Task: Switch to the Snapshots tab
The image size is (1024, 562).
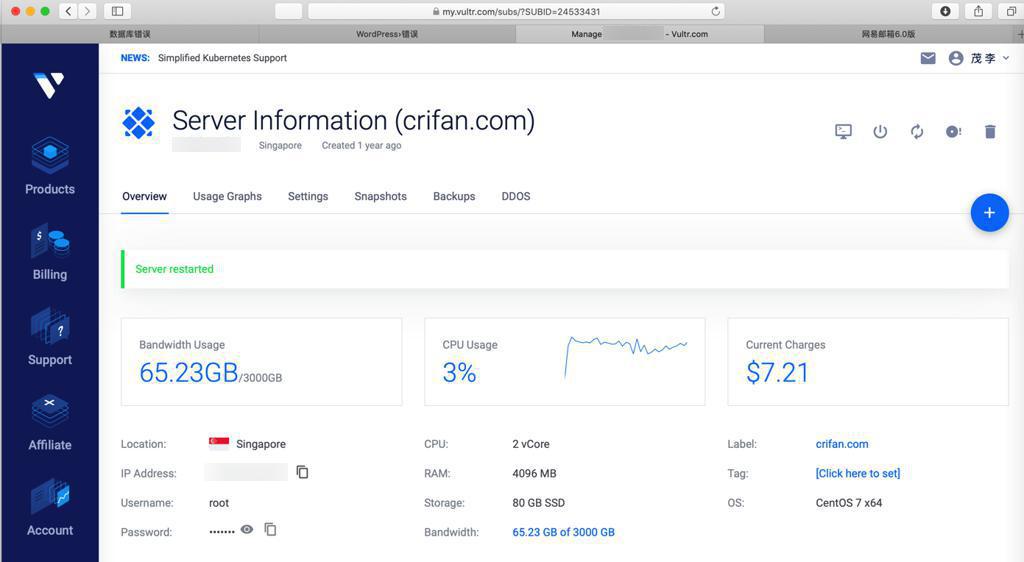Action: tap(381, 196)
